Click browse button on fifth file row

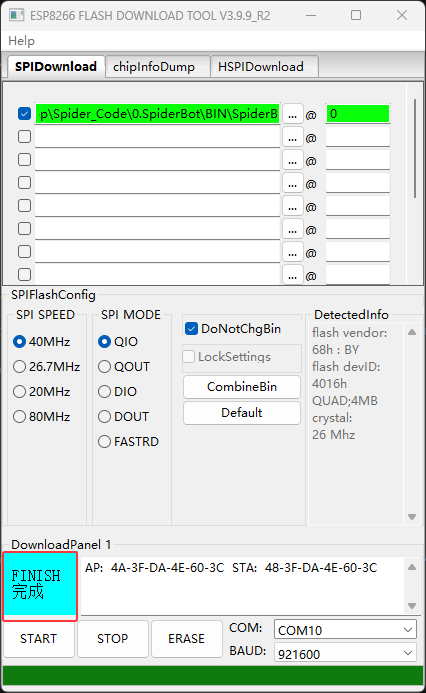point(293,206)
